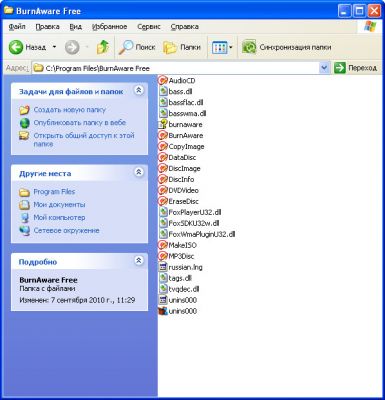Viewport: 385px width, 400px height.
Task: Select the russian.lng file icon
Action: pos(163,267)
